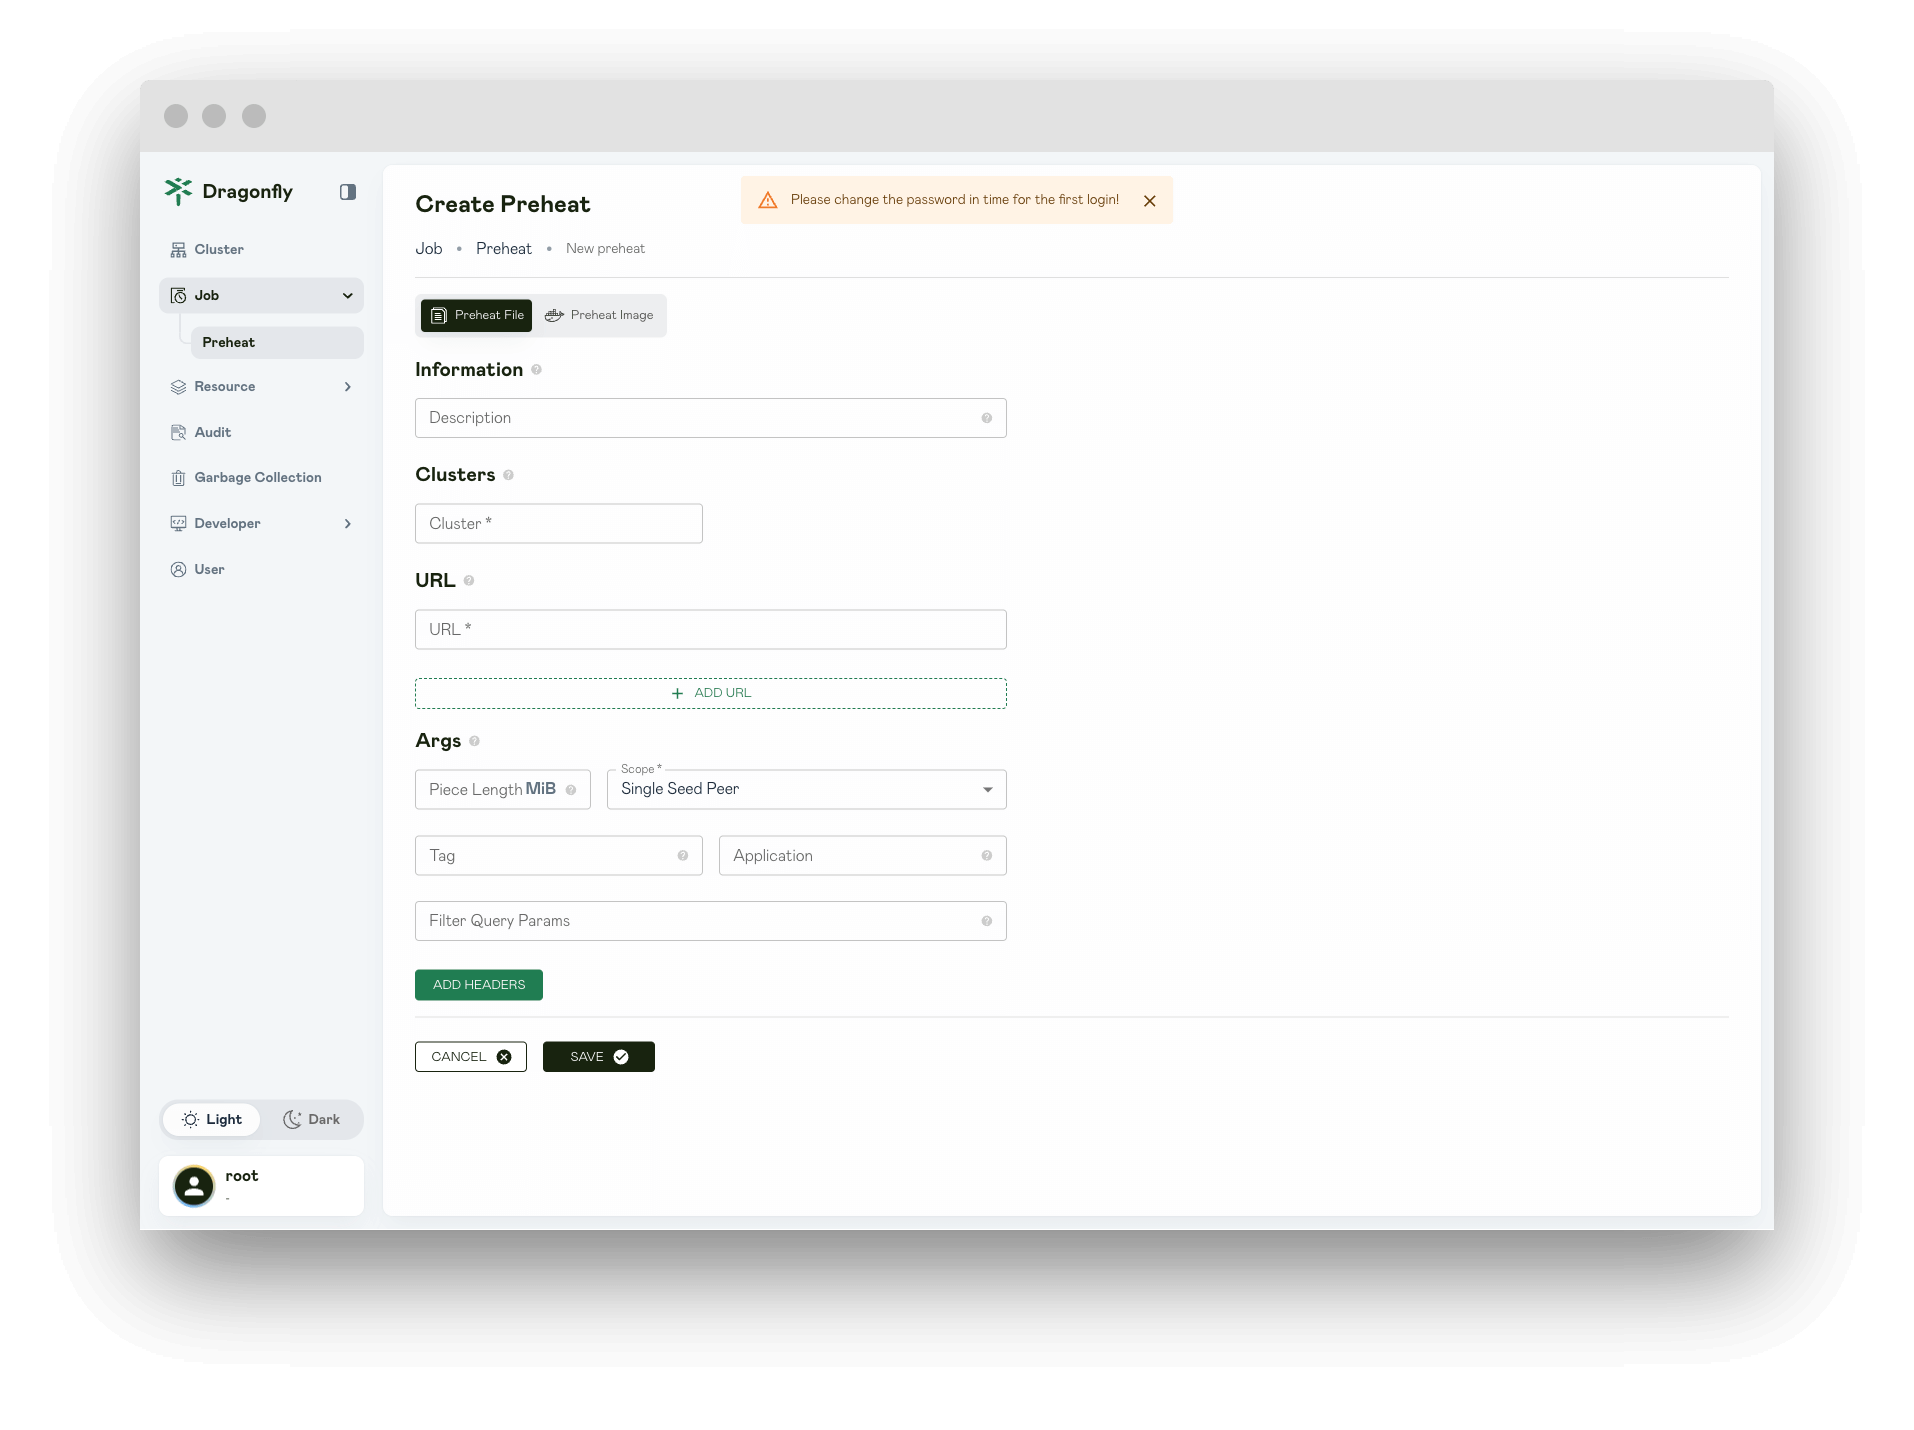Viewport: 1914px width, 1430px height.
Task: Open the Scope dropdown showing Single Seed Peer
Action: point(807,790)
